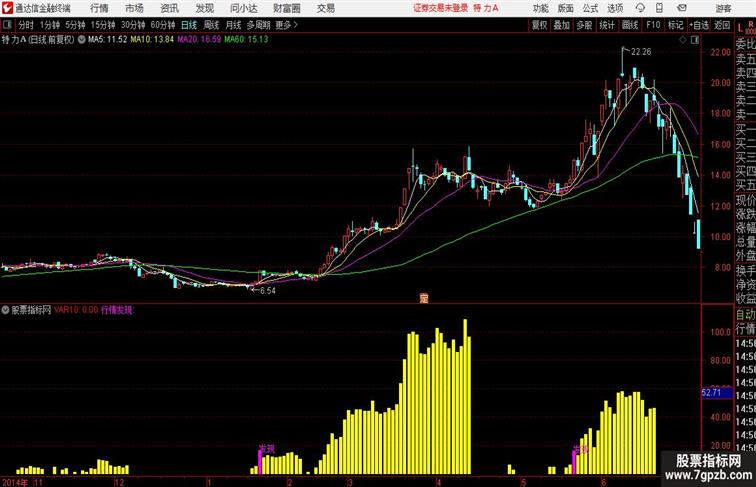Click the 多股 multi-stock button
This screenshot has width=756, height=487.
[x=584, y=25]
